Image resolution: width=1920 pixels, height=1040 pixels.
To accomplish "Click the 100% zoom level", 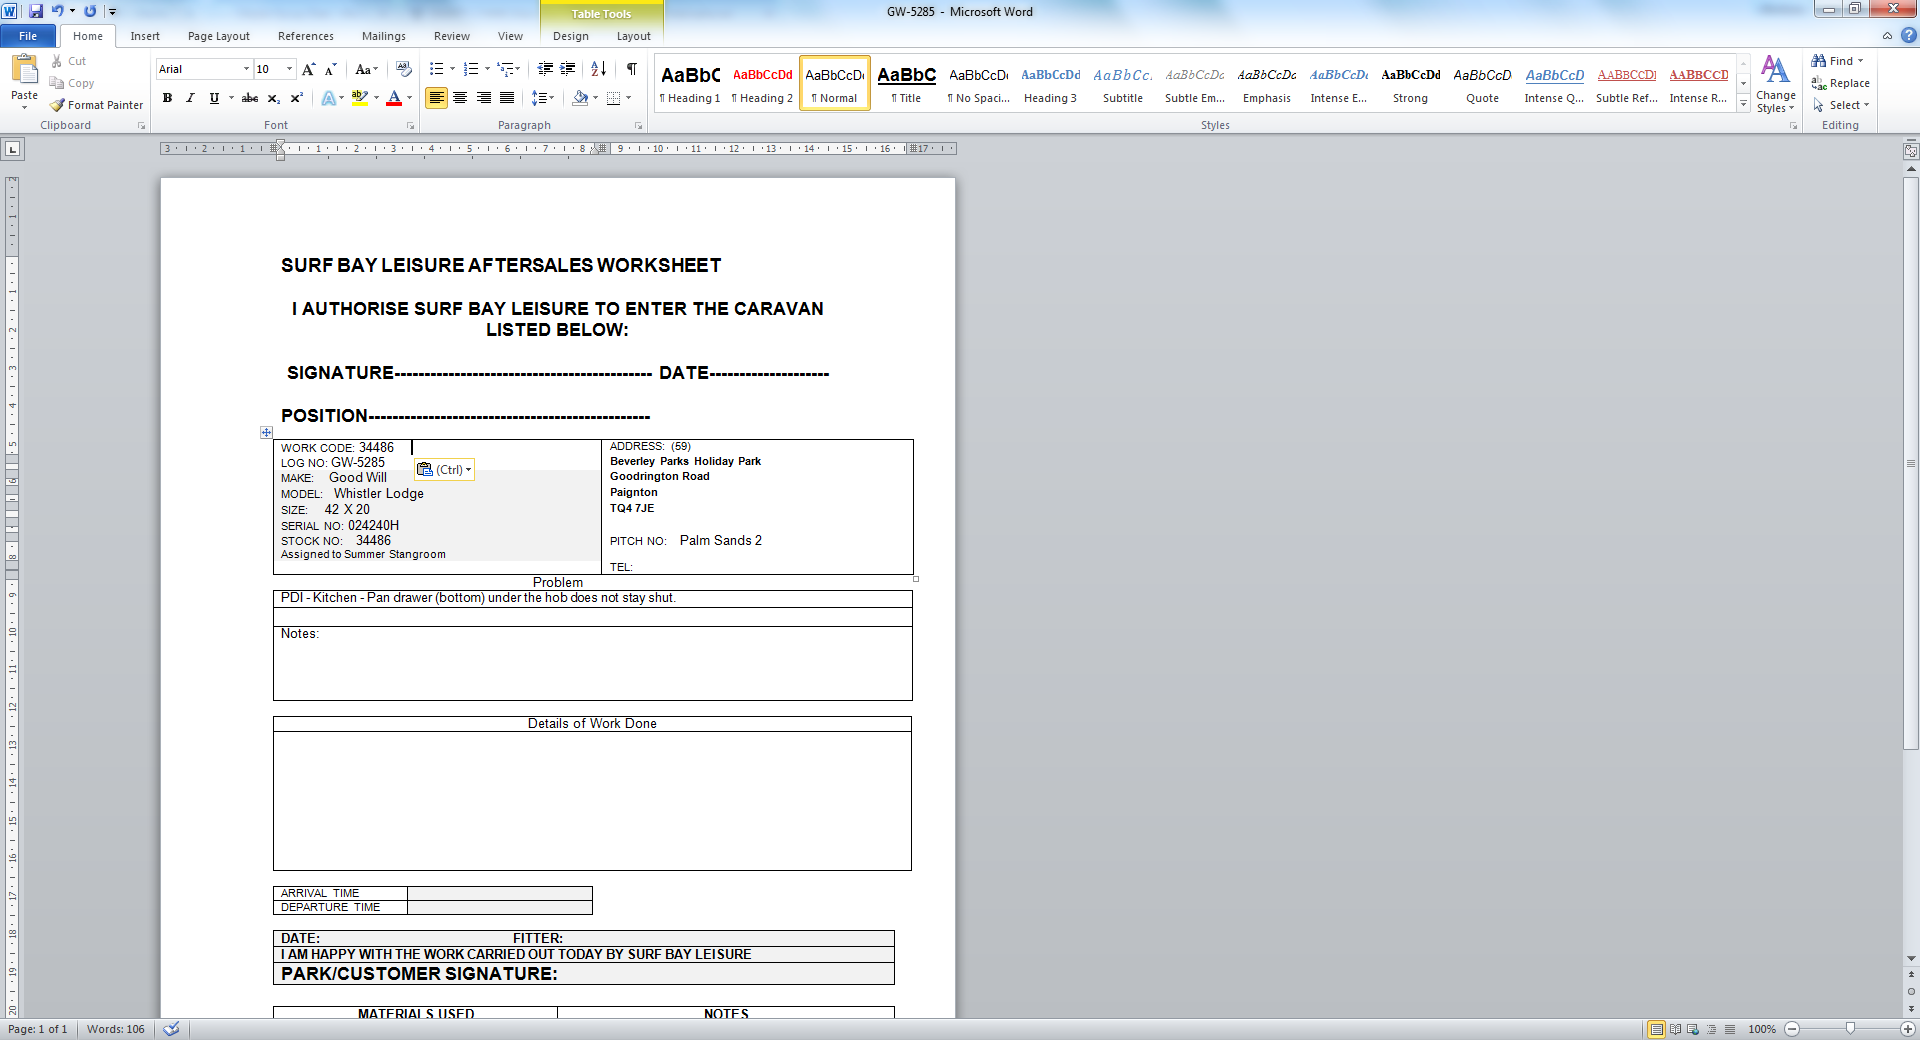I will 1762,1029.
